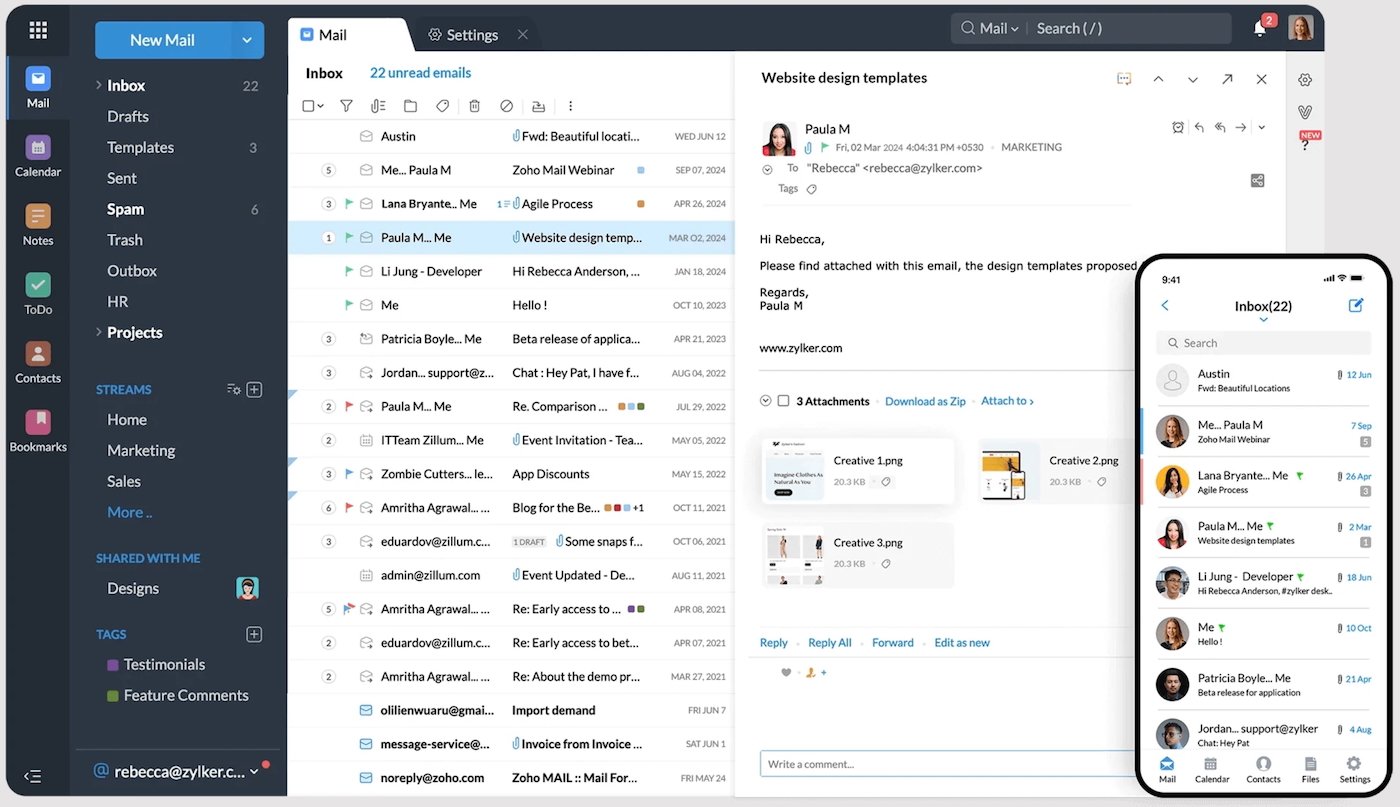Click the archive icon in the mail toolbar
1400x807 pixels.
click(539, 106)
